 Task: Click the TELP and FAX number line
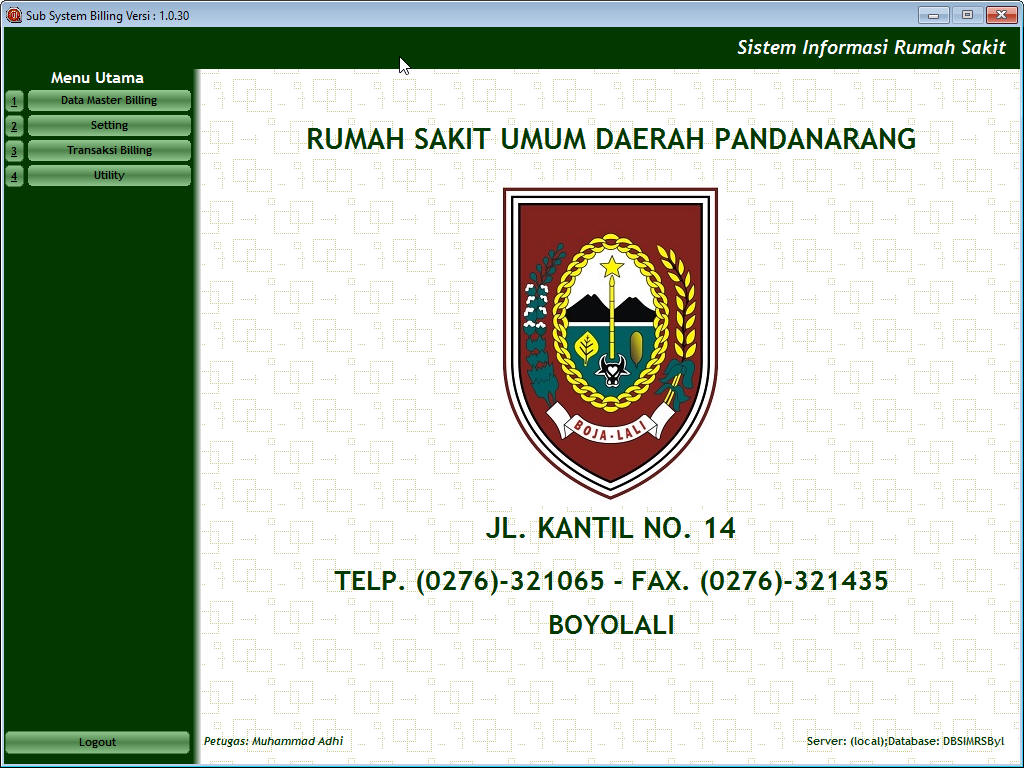point(611,581)
